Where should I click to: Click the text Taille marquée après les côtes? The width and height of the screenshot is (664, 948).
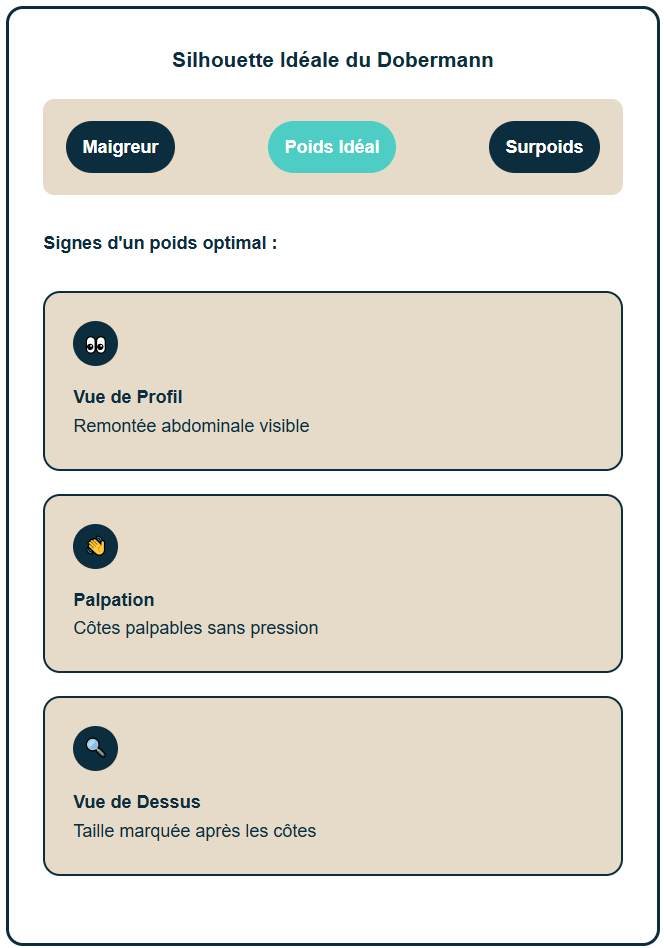195,831
